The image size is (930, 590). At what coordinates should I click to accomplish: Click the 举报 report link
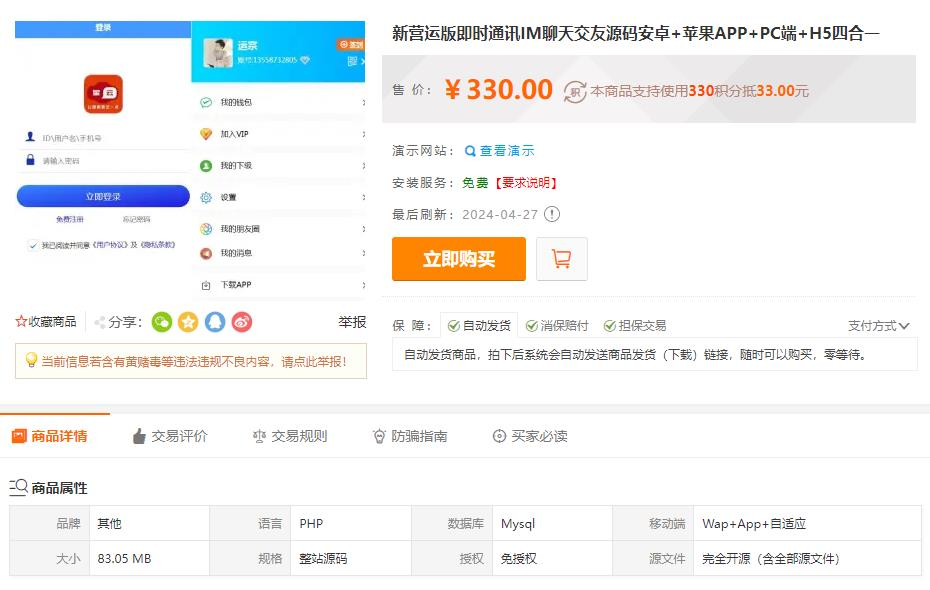point(352,322)
